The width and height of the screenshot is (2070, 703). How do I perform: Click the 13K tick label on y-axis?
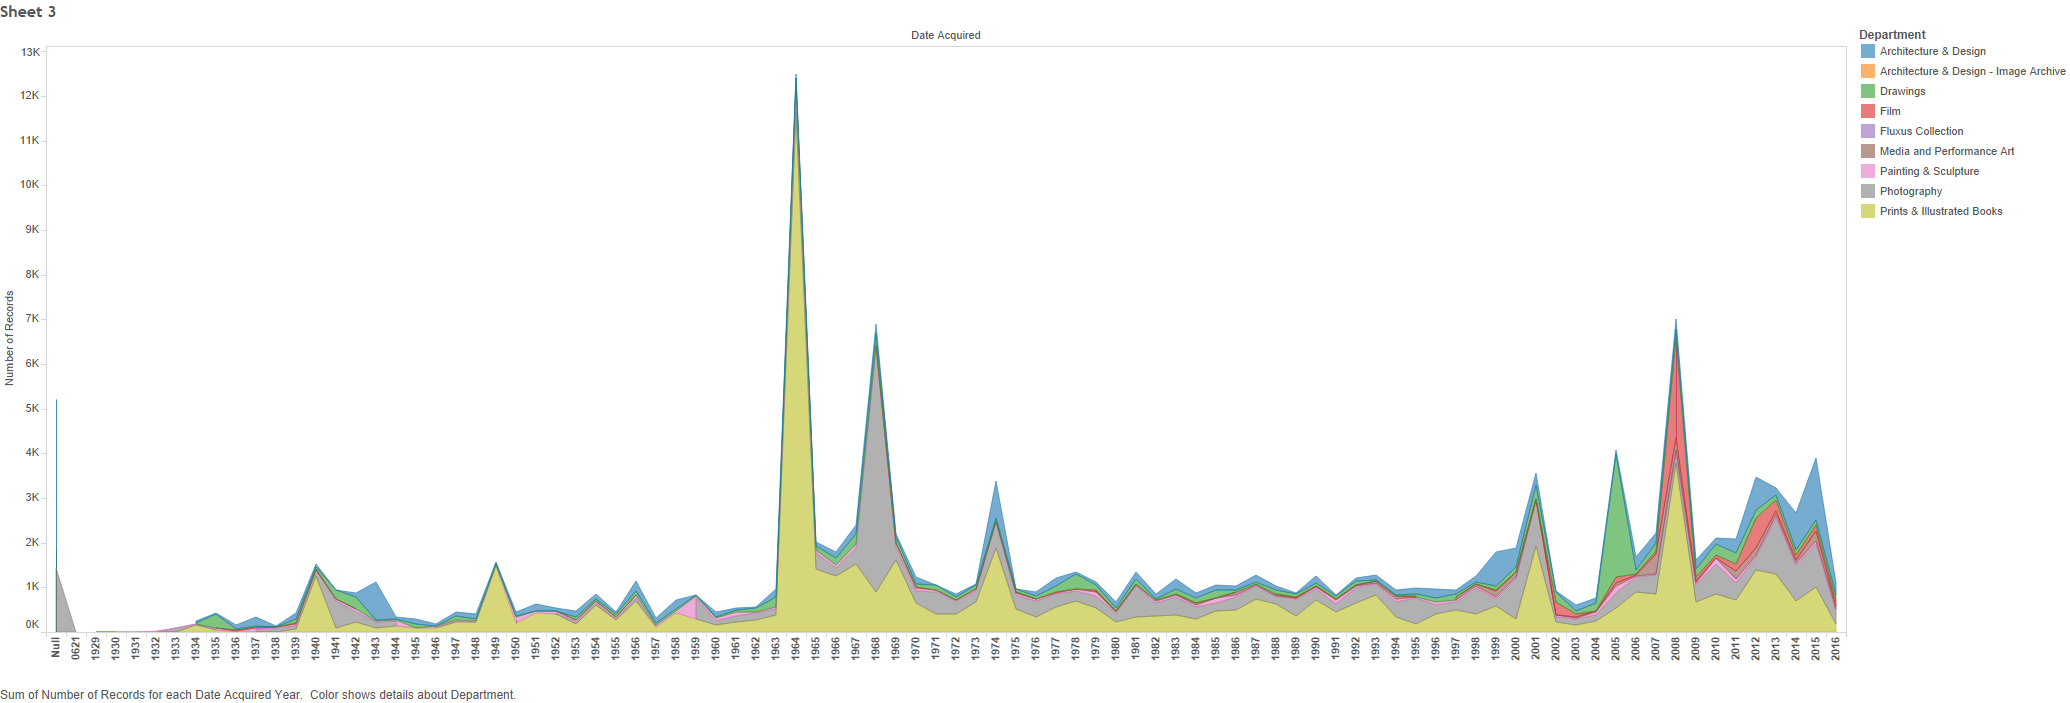[30, 52]
